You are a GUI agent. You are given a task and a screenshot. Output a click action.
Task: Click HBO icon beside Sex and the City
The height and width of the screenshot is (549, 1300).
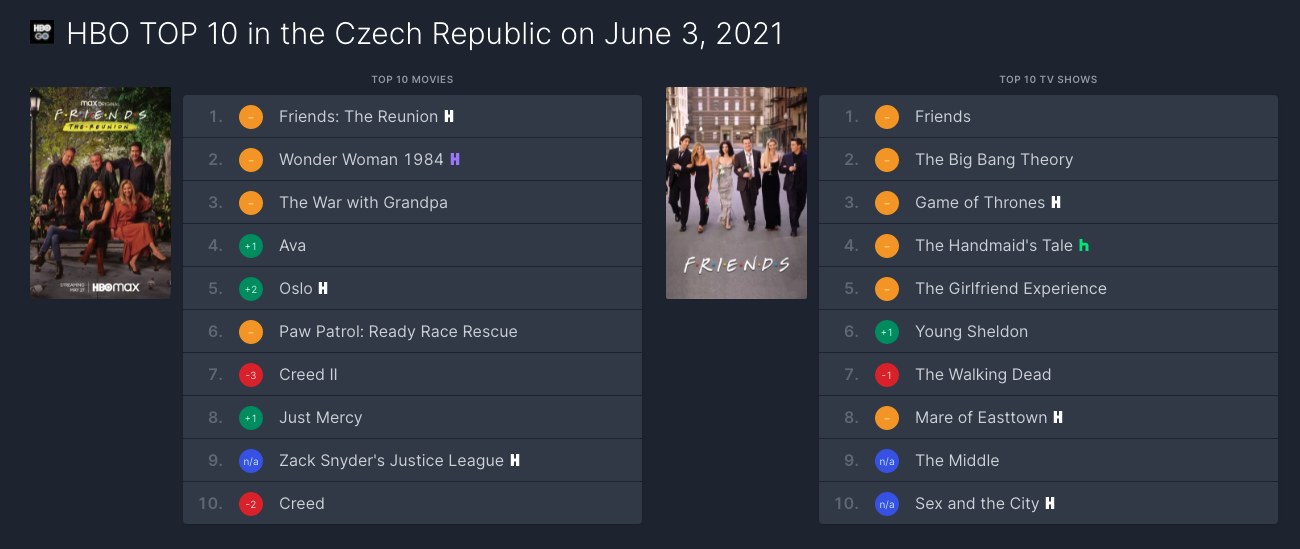click(x=1050, y=504)
